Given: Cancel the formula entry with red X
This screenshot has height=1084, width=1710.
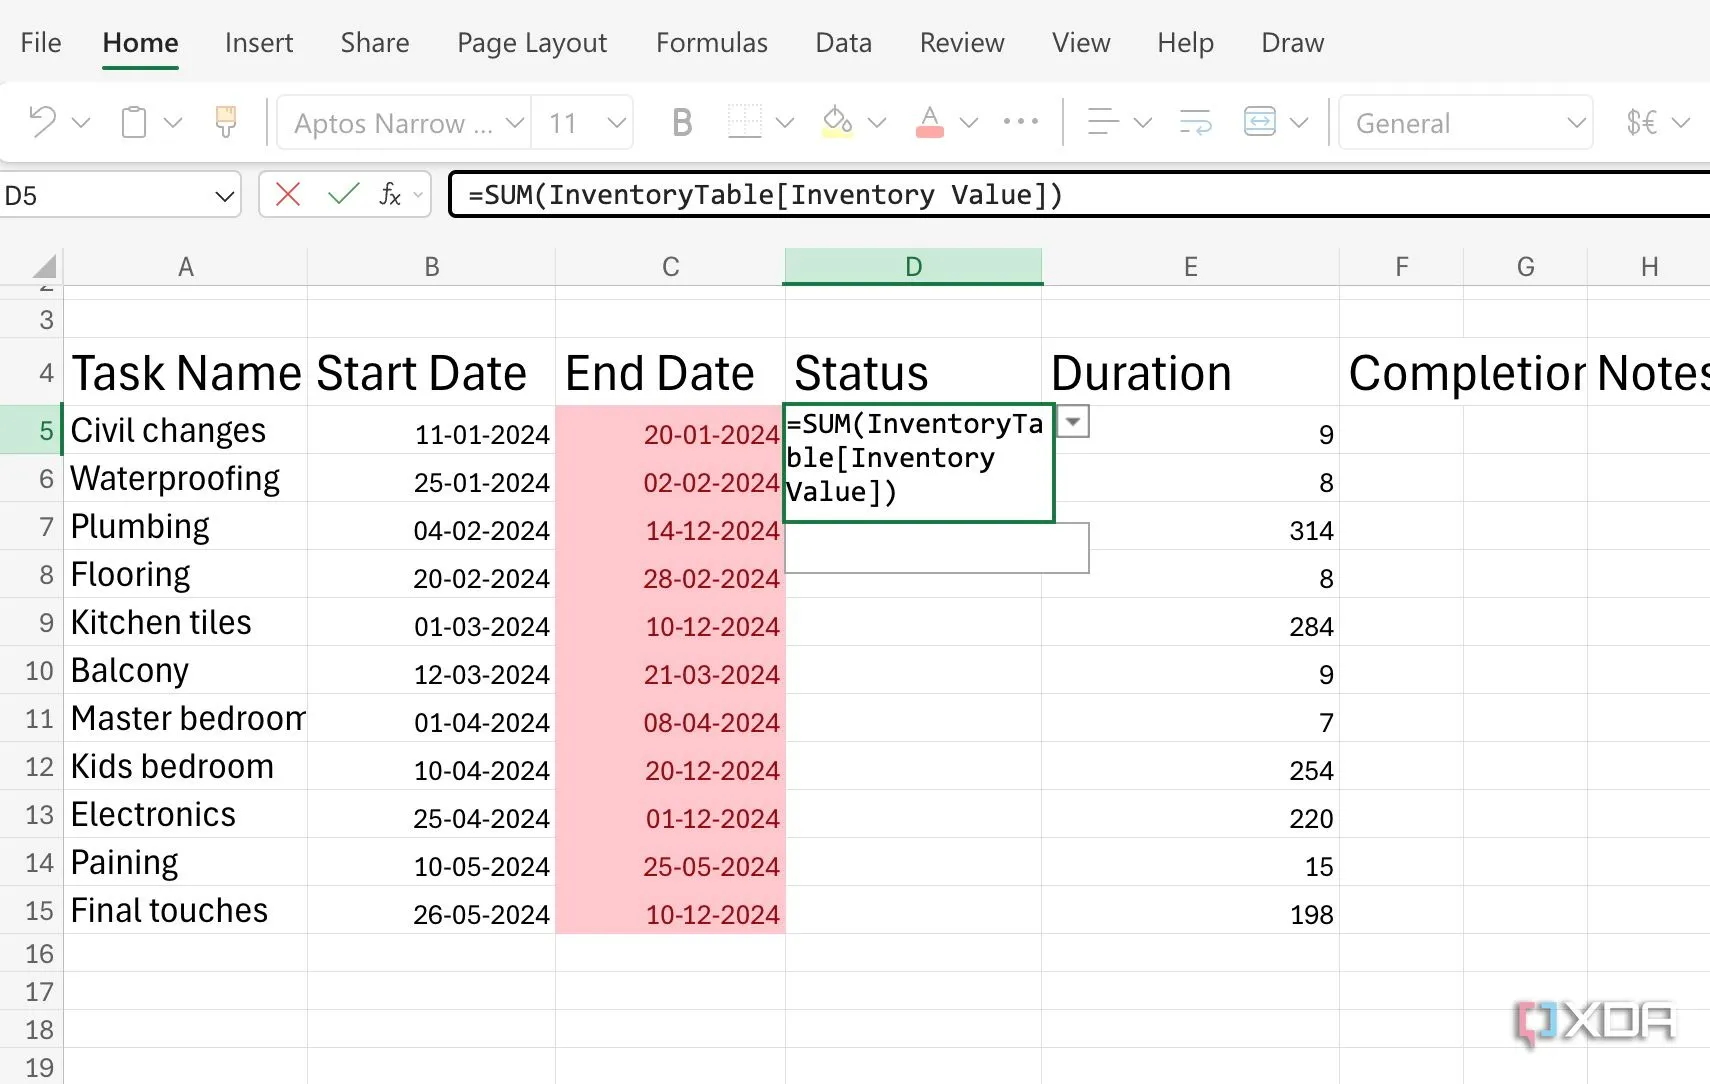Looking at the screenshot, I should pyautogui.click(x=288, y=194).
